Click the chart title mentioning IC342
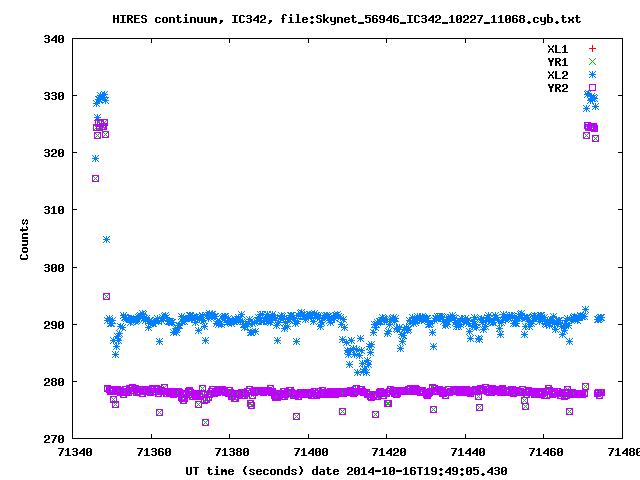Viewport: 640px width, 480px height. click(347, 19)
